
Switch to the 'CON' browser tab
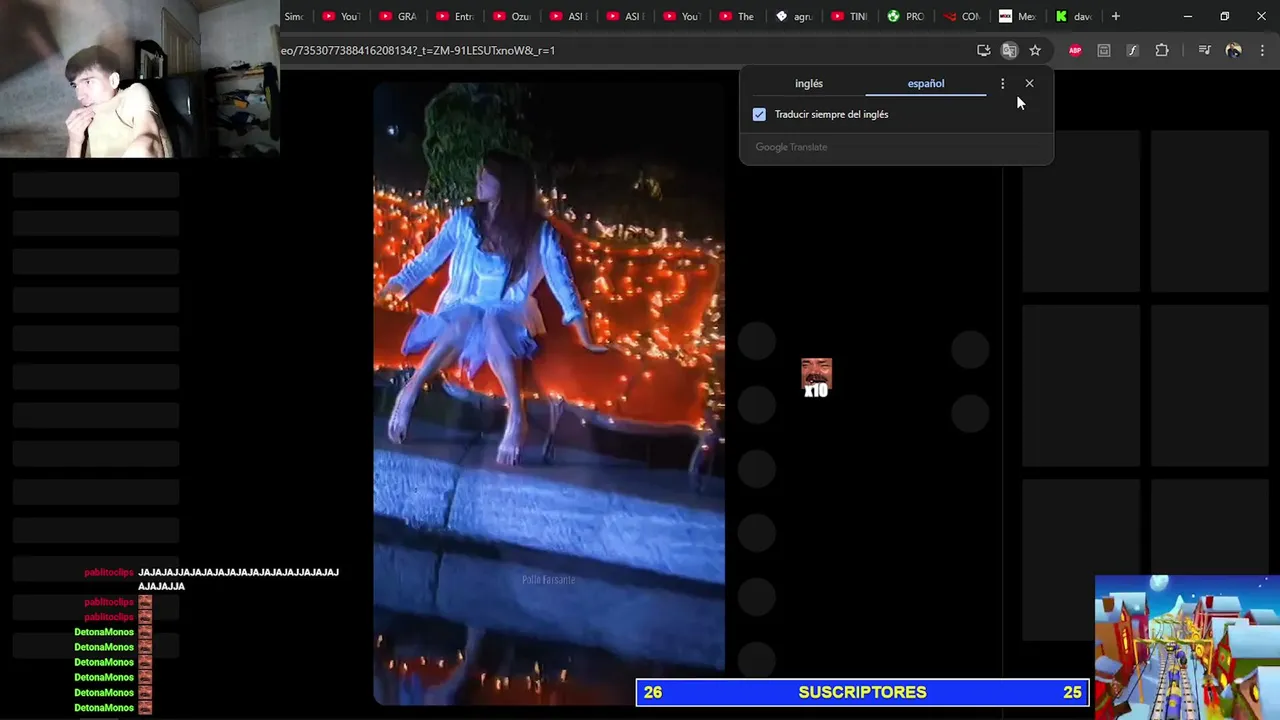tap(963, 16)
